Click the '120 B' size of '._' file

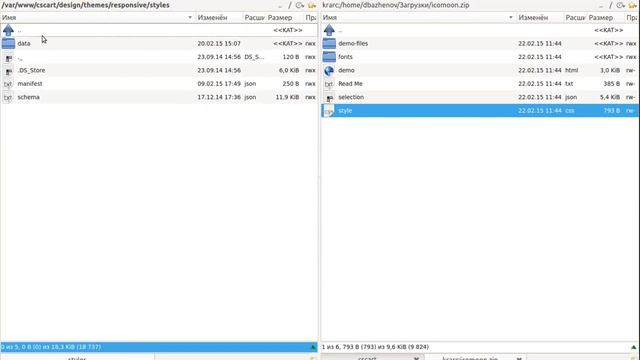click(291, 57)
